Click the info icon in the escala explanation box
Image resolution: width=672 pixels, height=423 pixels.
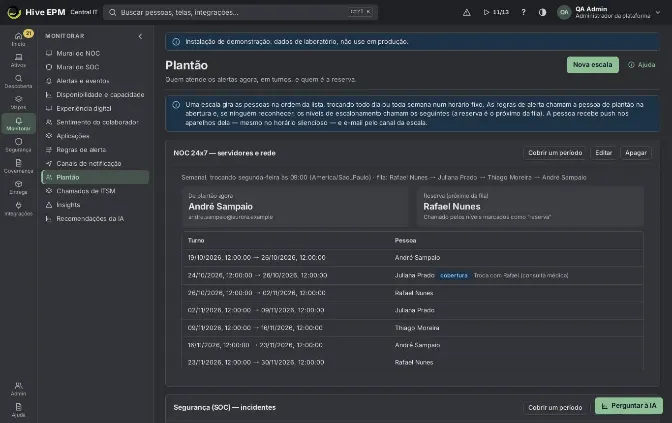176,105
